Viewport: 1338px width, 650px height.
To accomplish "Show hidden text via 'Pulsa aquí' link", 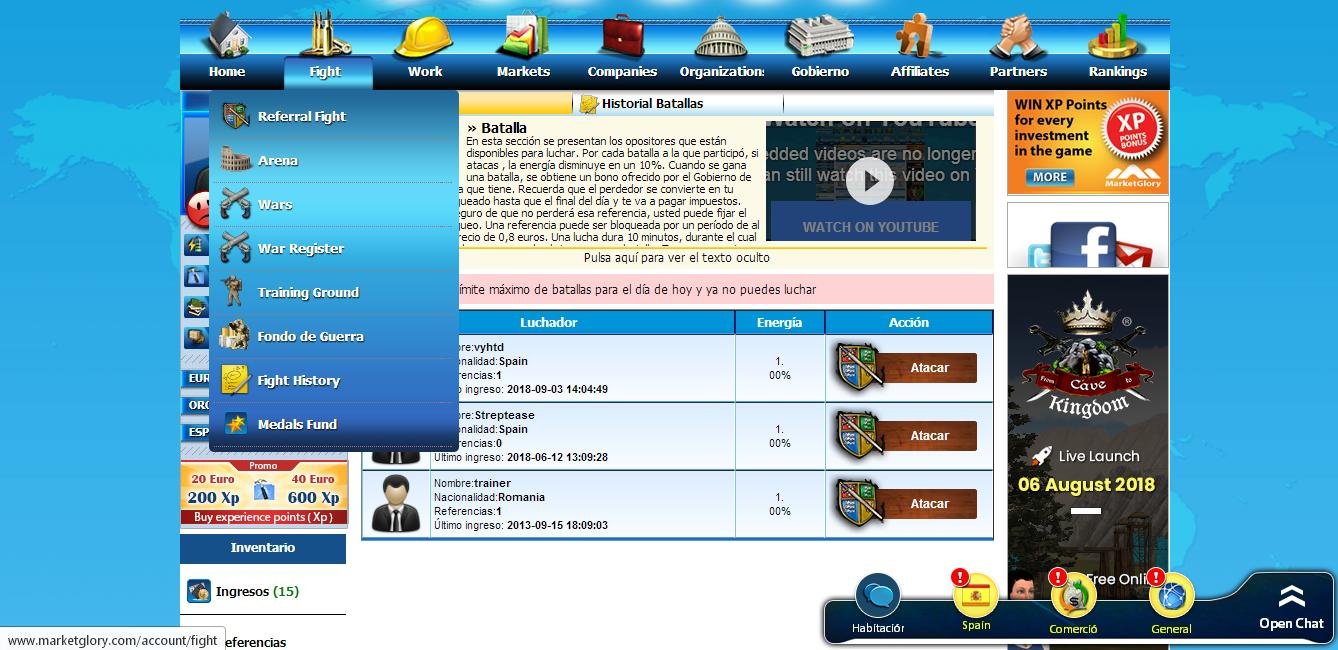I will coord(676,258).
